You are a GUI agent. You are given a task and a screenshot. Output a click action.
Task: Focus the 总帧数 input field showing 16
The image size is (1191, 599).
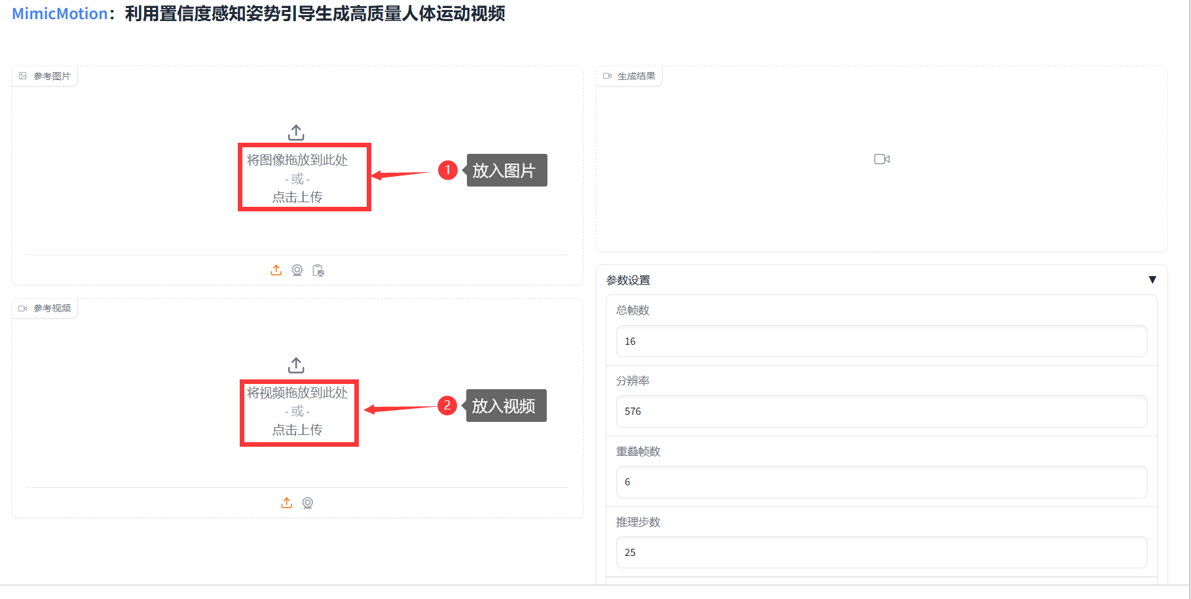pyautogui.click(x=881, y=341)
